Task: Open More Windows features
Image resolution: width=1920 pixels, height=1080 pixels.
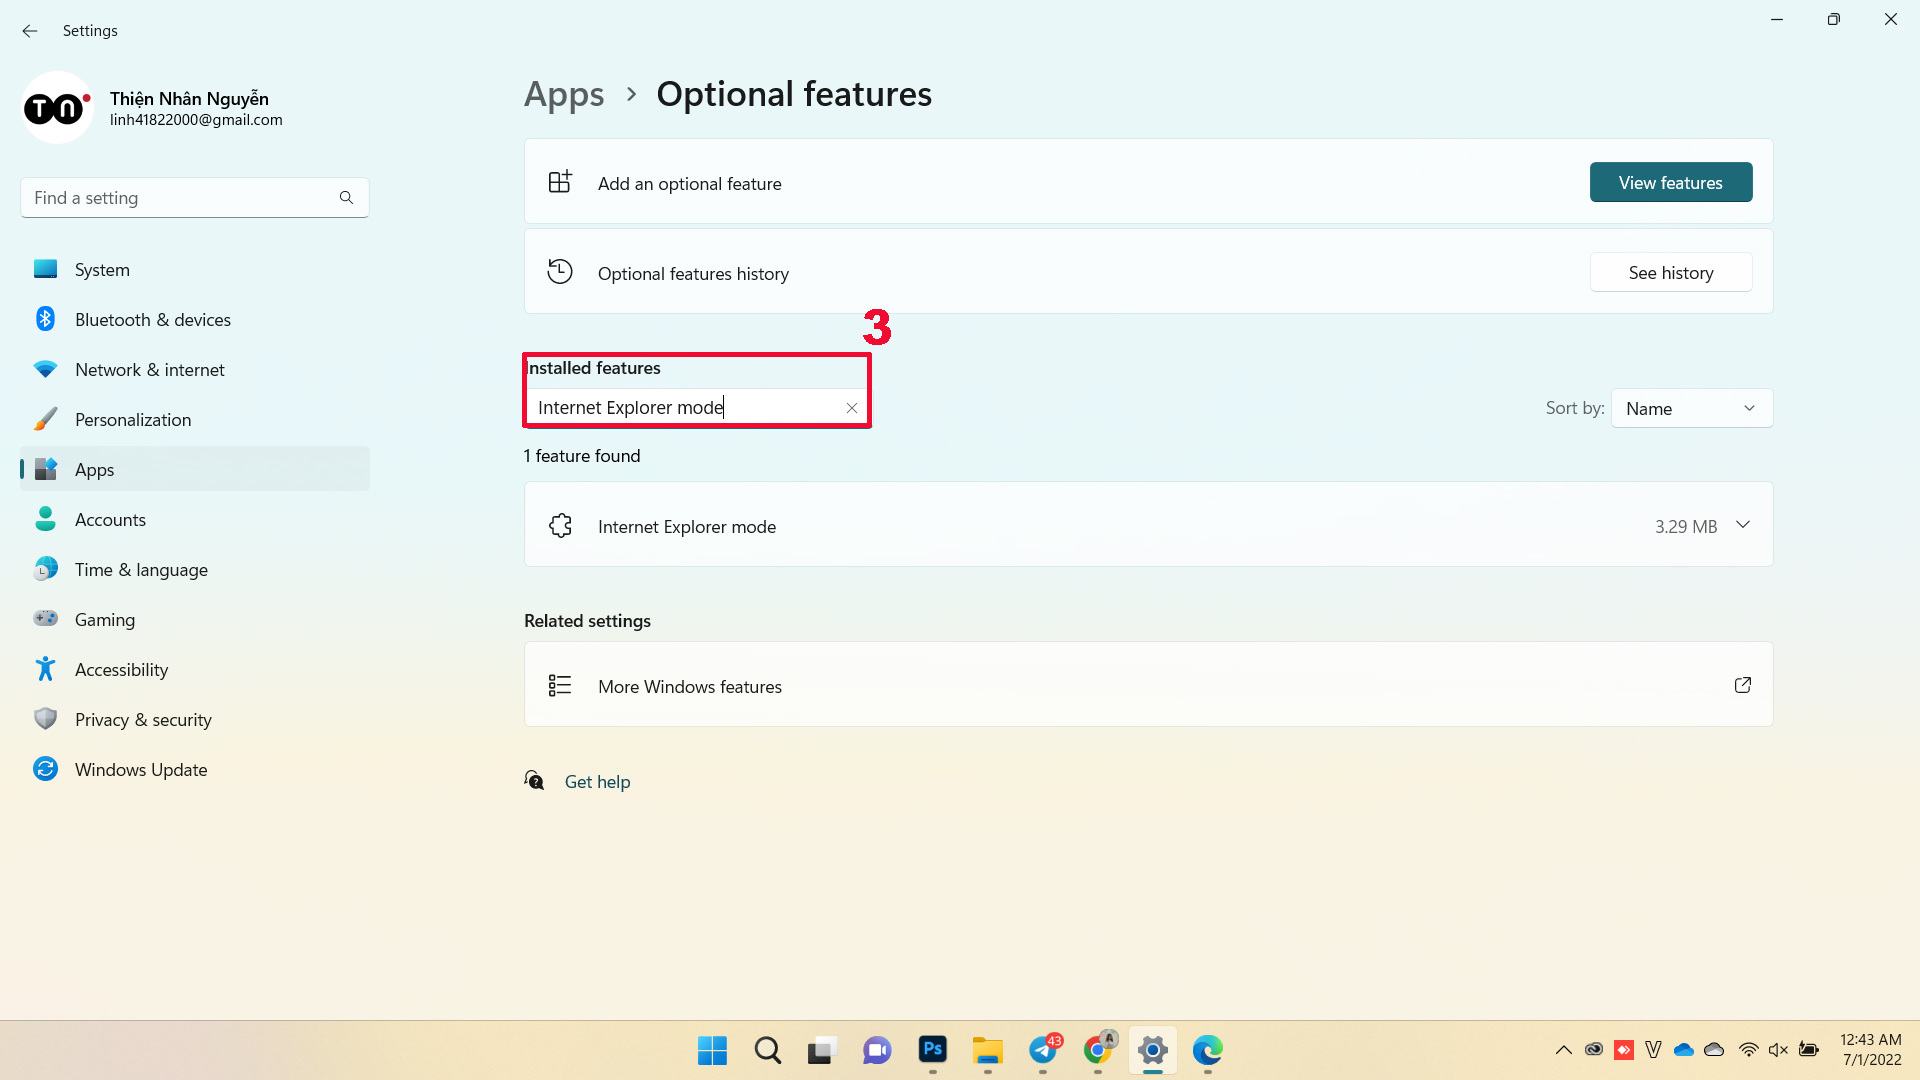Action: pyautogui.click(x=1148, y=685)
